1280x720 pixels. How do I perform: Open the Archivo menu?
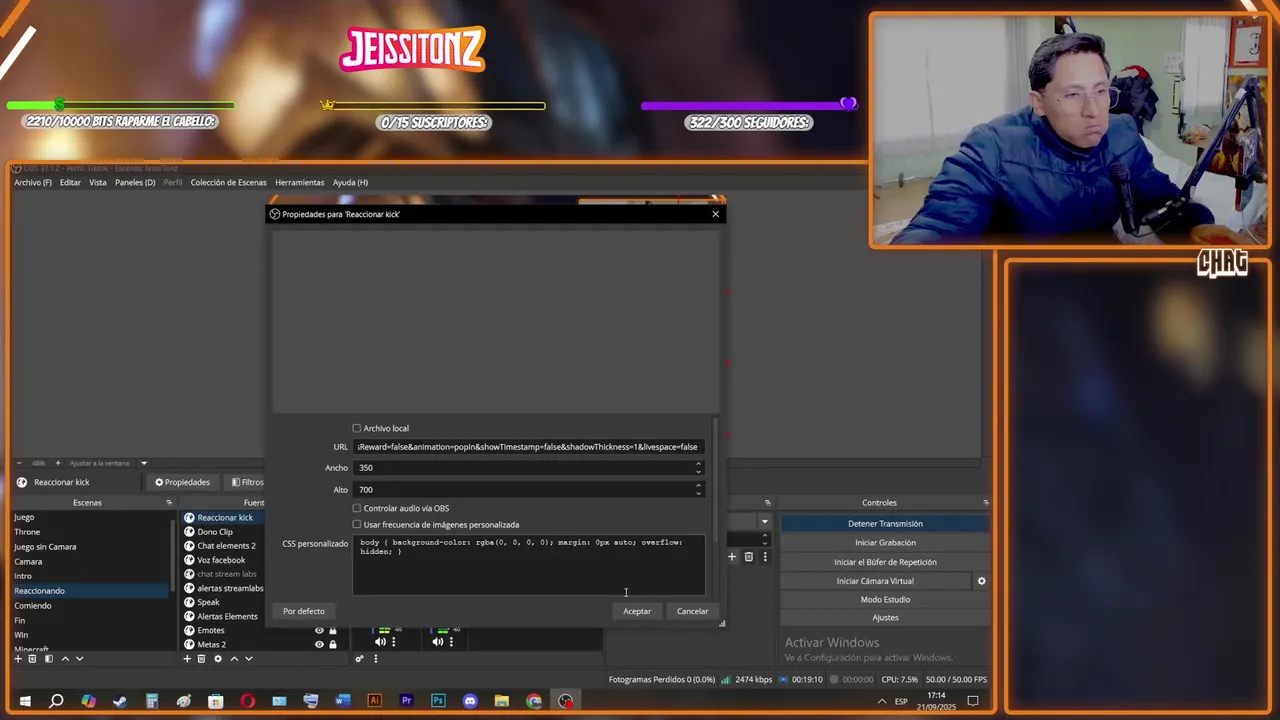click(33, 182)
